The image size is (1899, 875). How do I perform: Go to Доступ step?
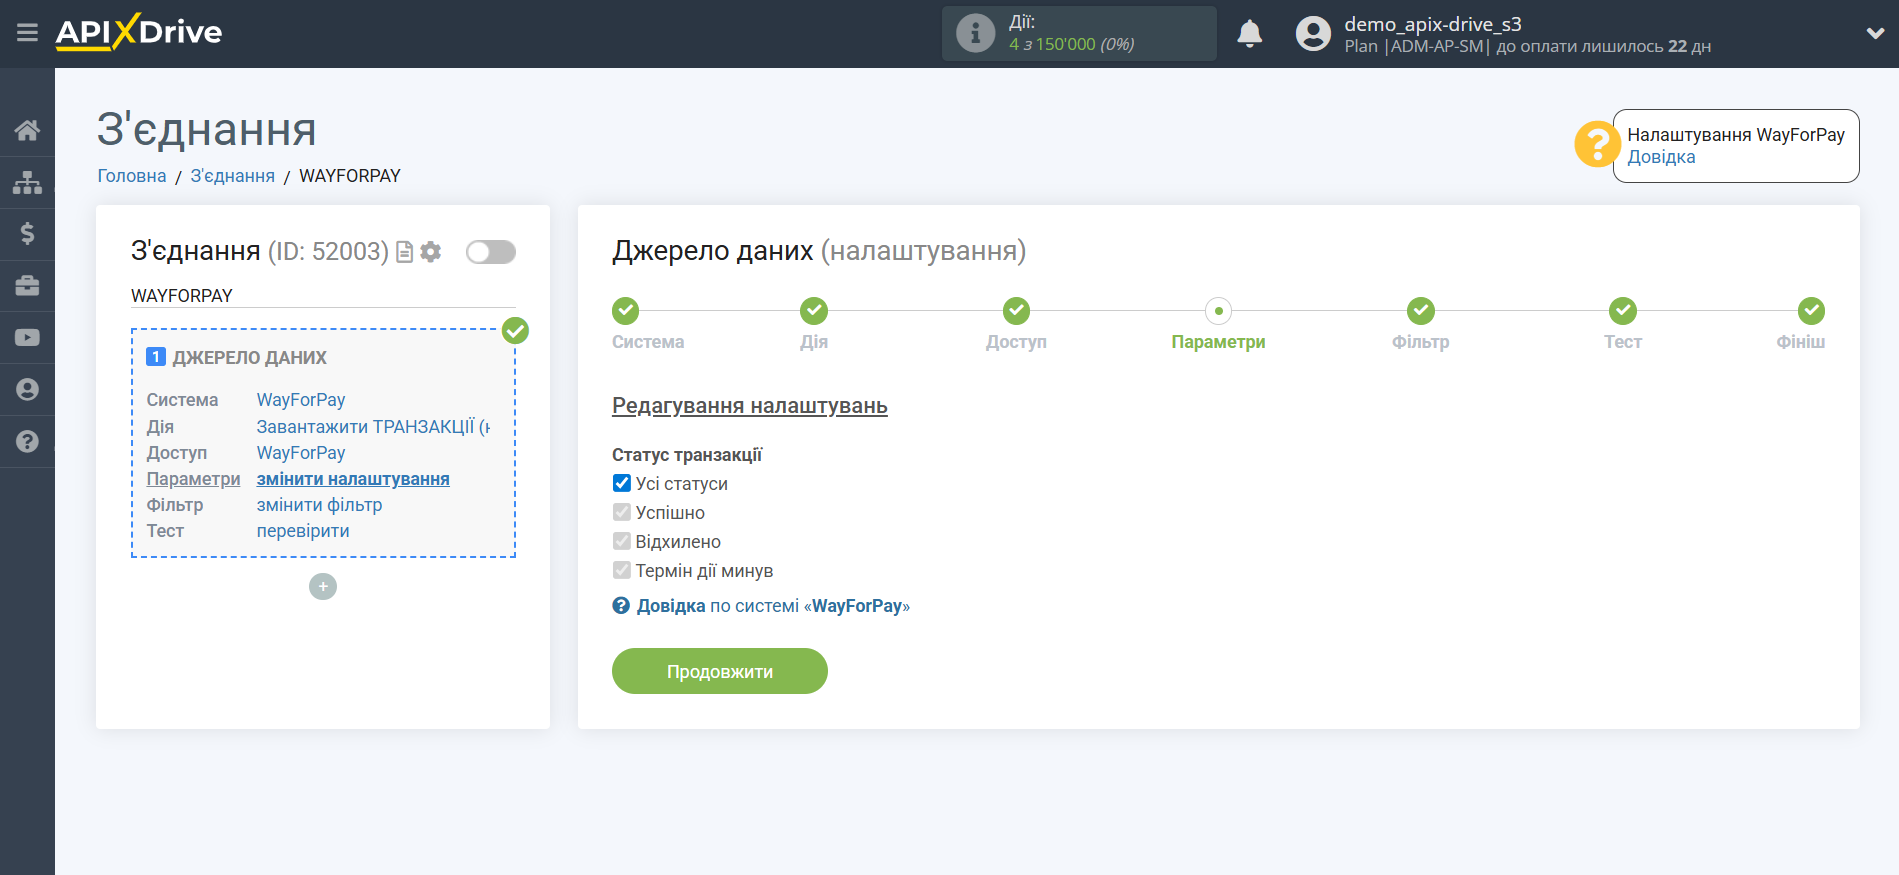pos(1016,311)
